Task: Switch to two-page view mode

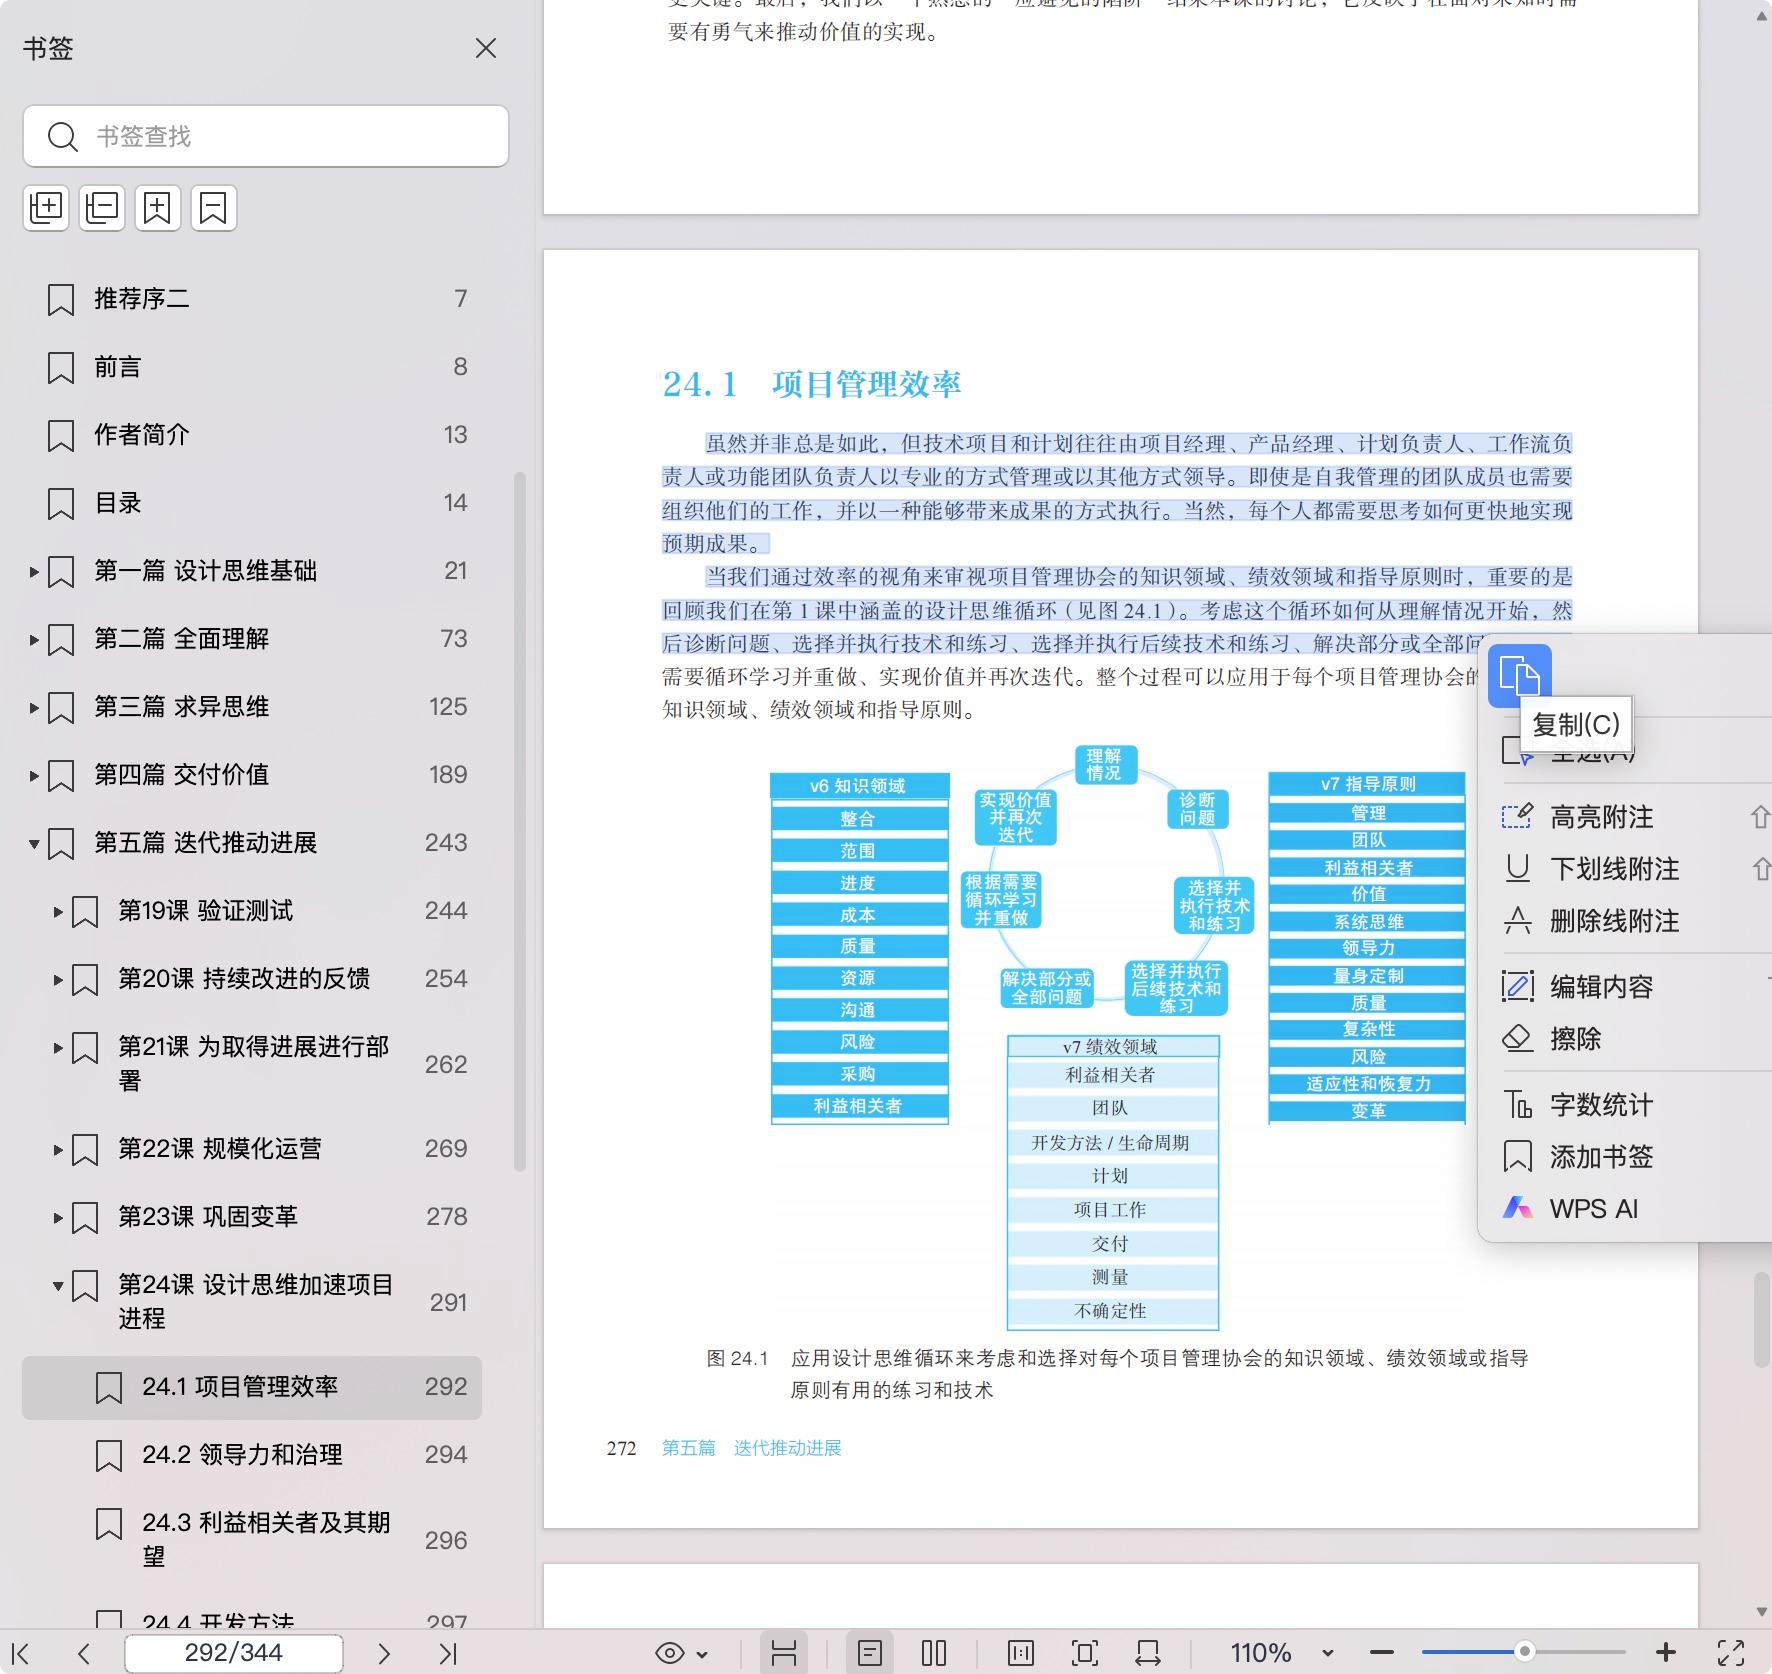Action: (933, 1654)
